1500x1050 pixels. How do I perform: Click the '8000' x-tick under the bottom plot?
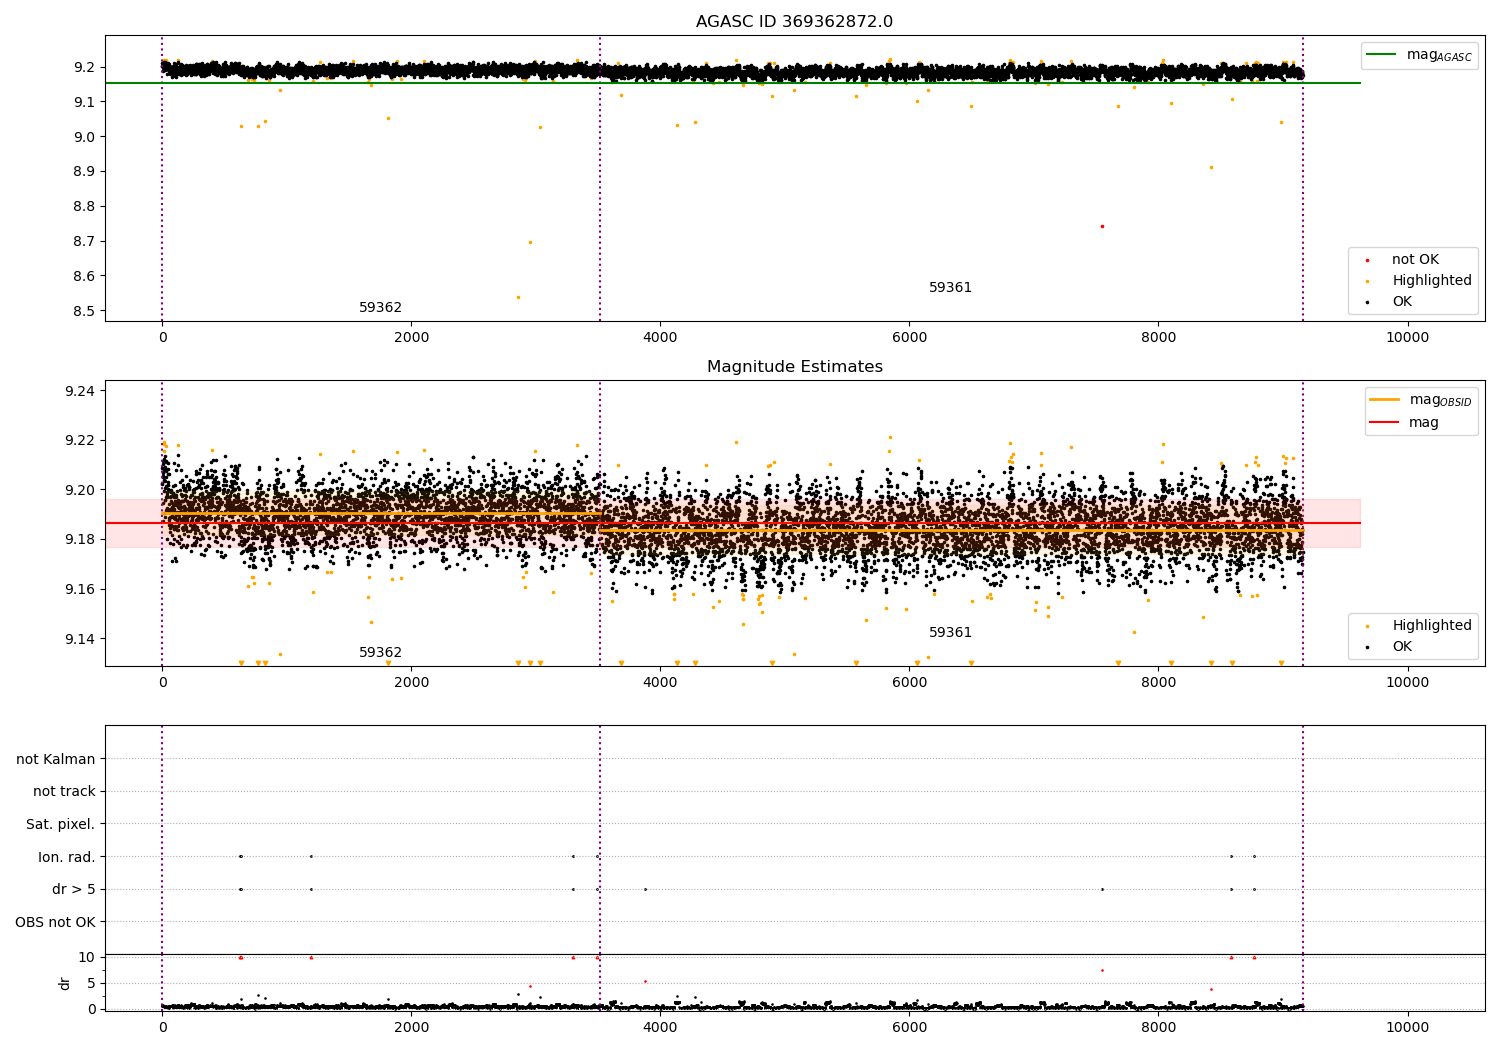[x=1158, y=1027]
